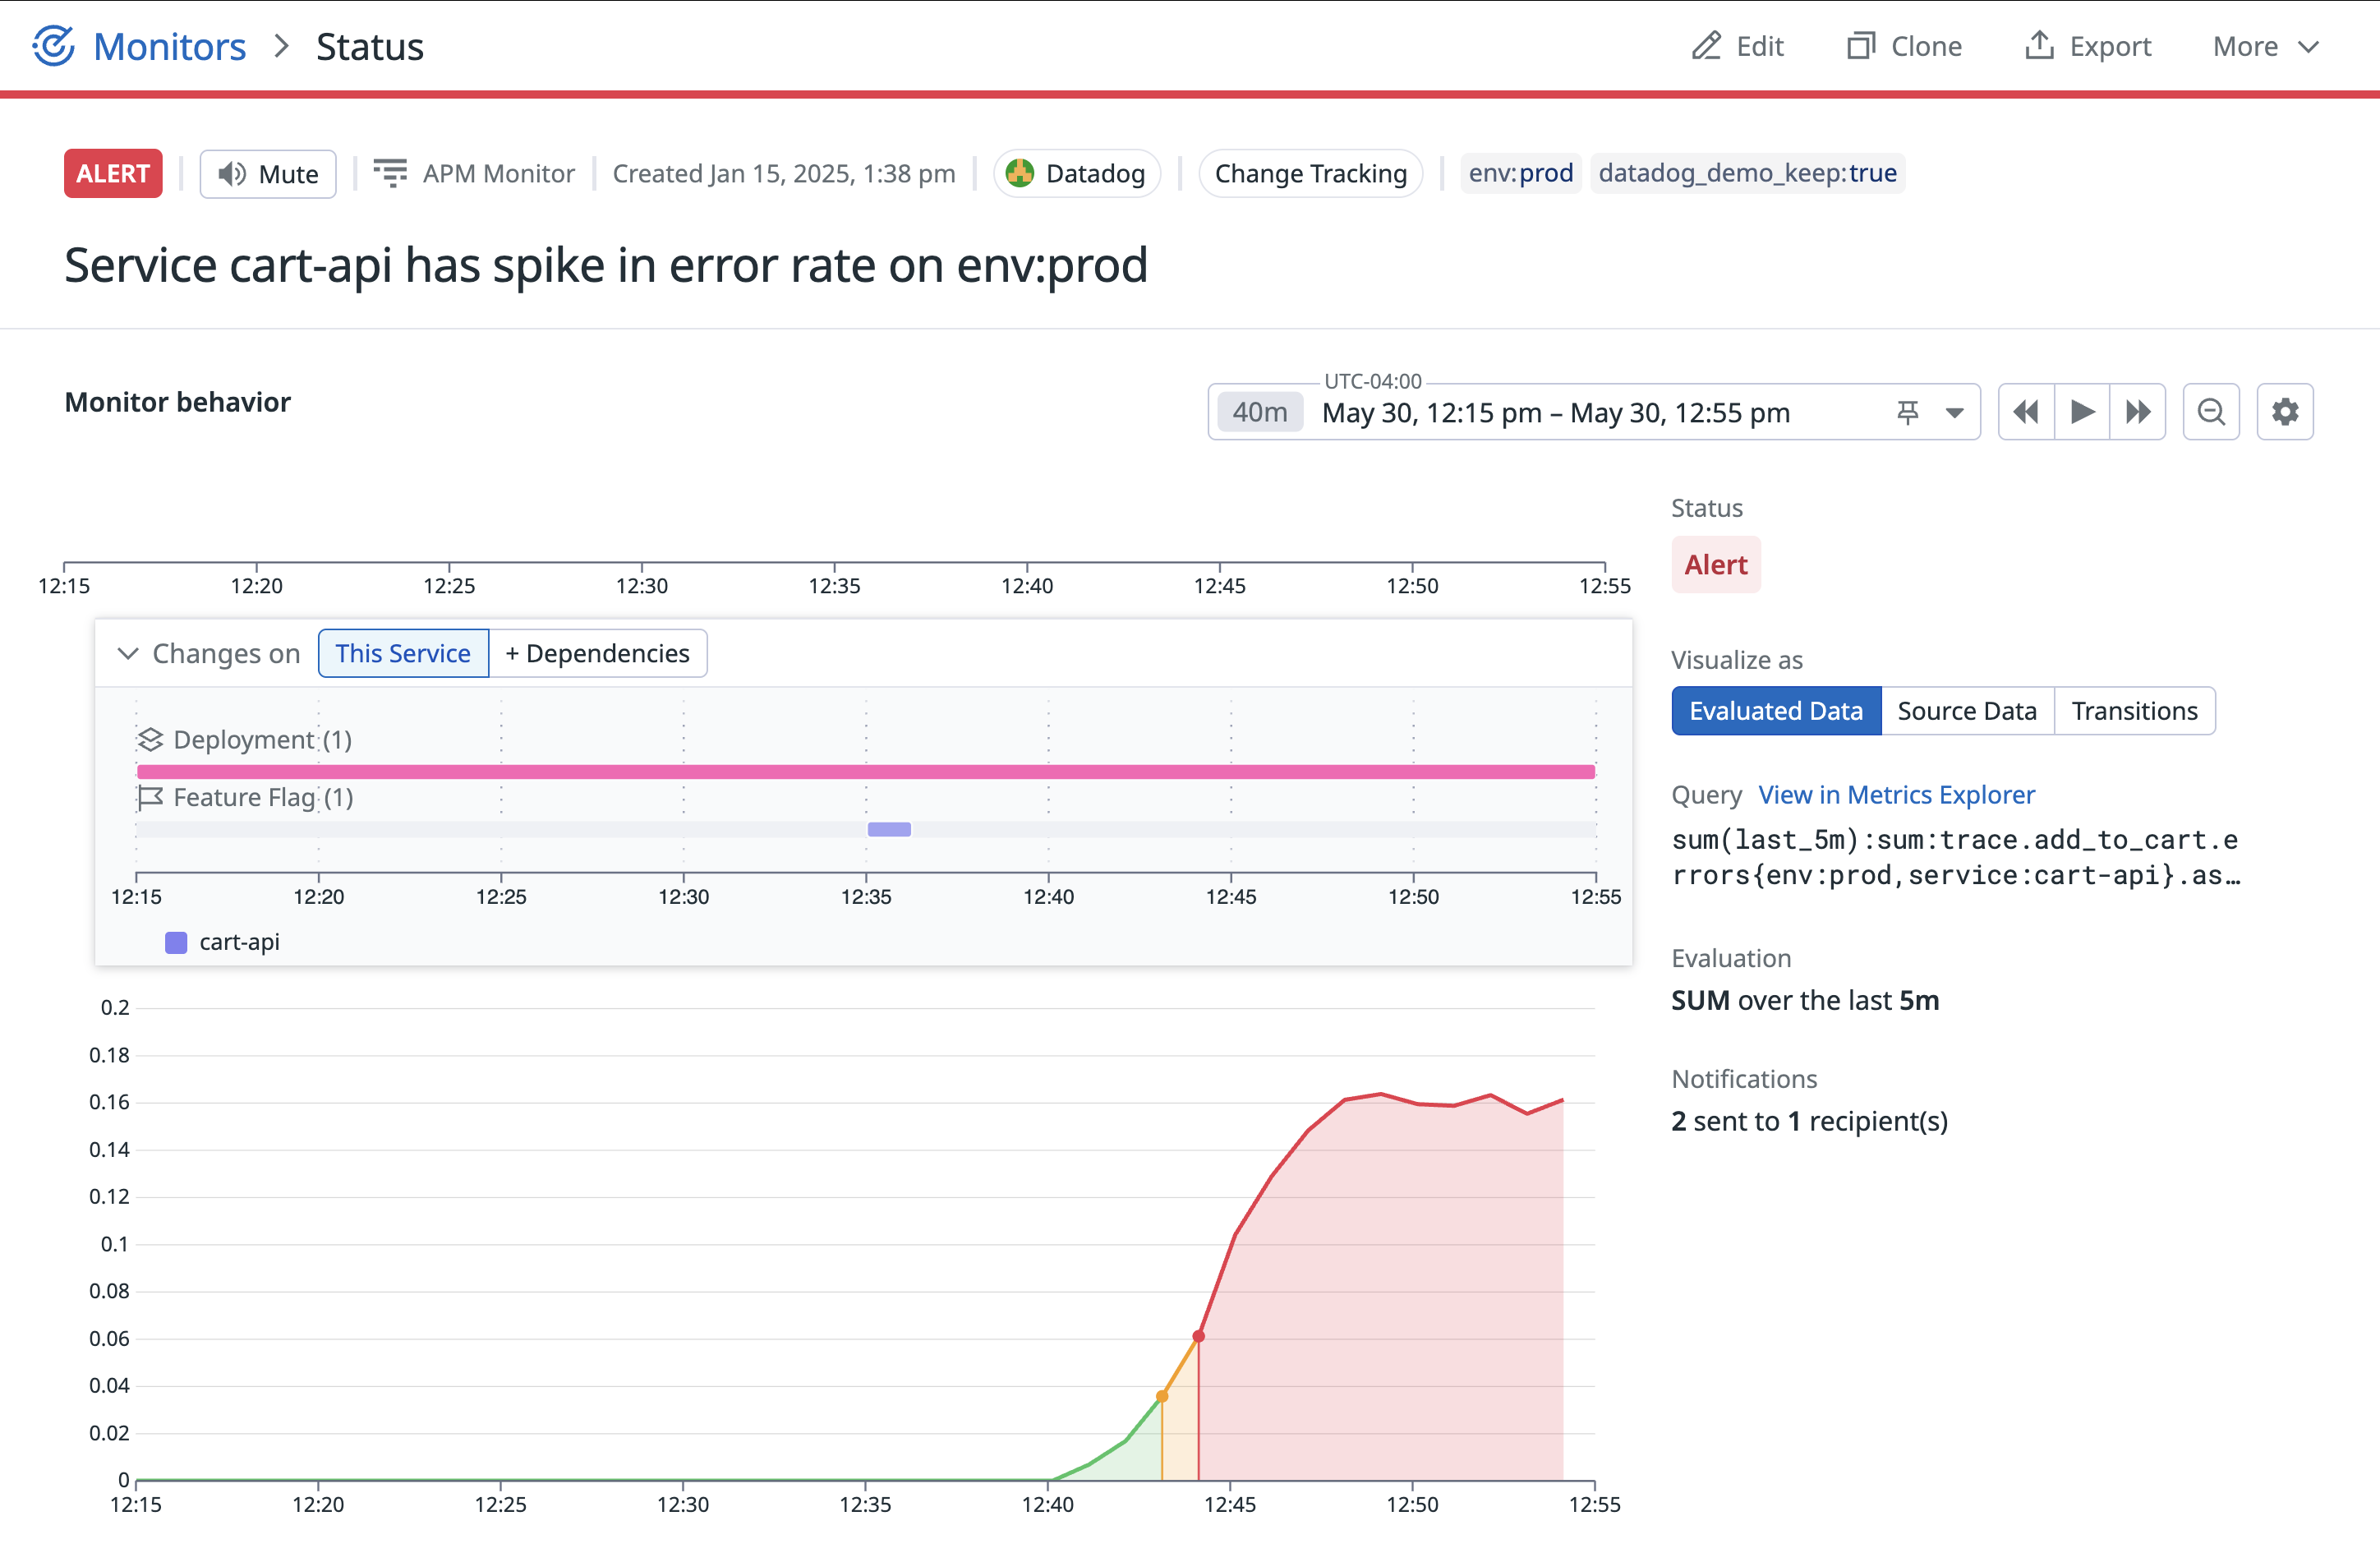The width and height of the screenshot is (2380, 1553).
Task: Enable the + Dependencies toggle
Action: pyautogui.click(x=598, y=653)
